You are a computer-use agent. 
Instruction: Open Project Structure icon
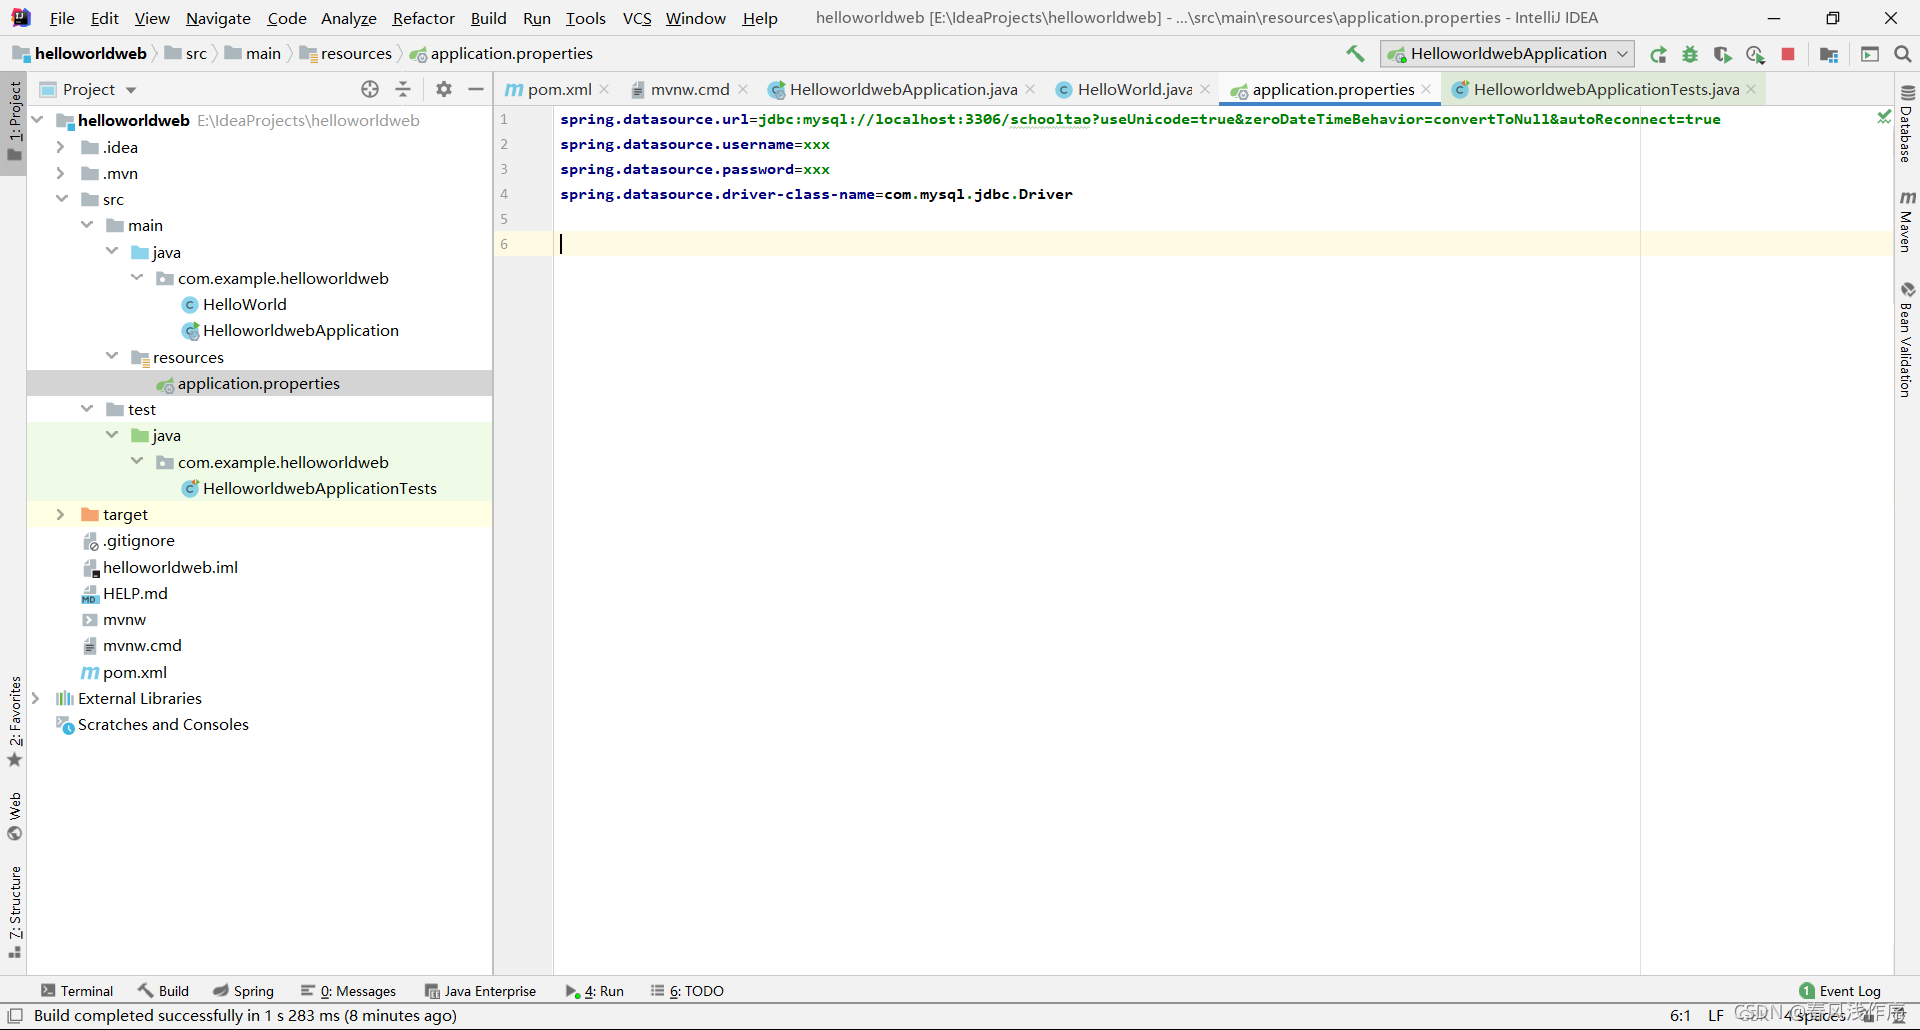pyautogui.click(x=1829, y=54)
